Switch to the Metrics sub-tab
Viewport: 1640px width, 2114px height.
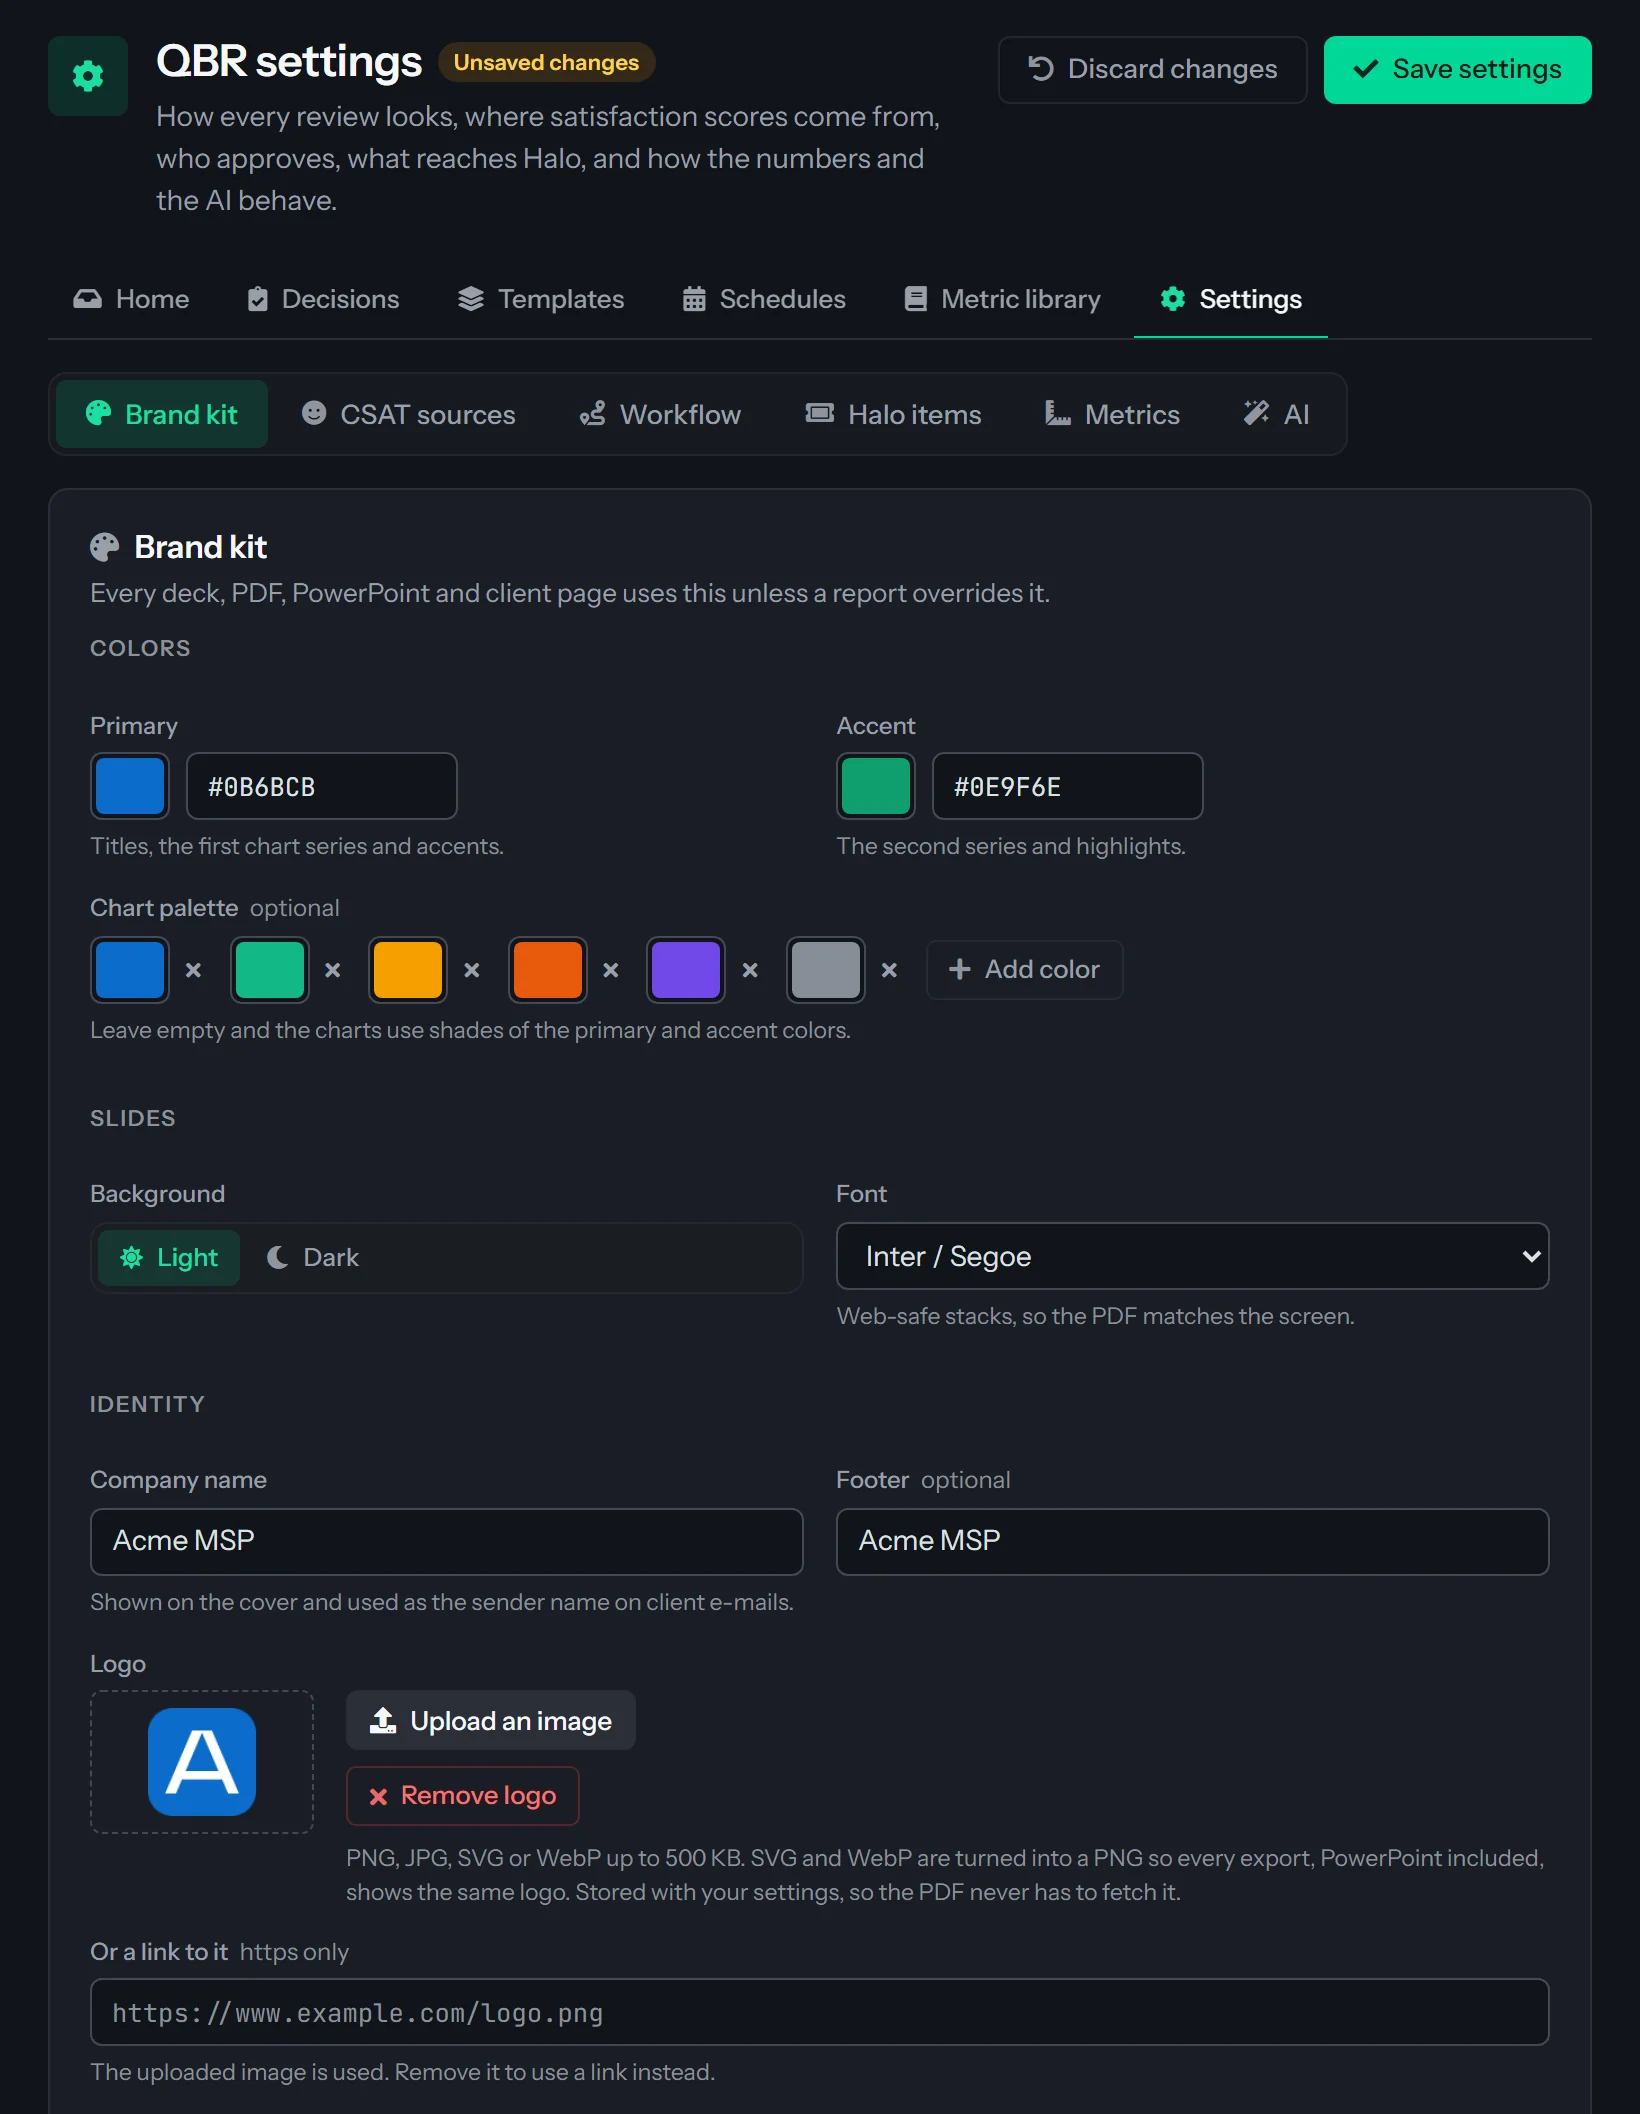click(x=1112, y=414)
